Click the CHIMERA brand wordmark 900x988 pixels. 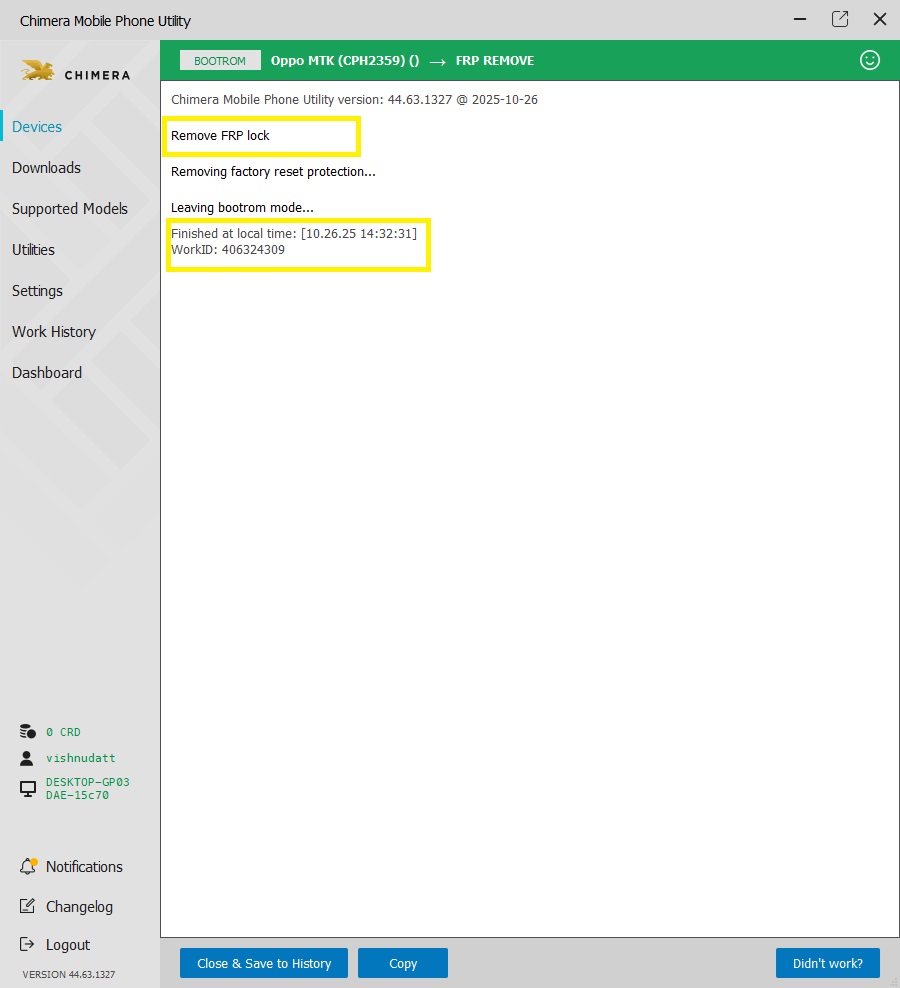(98, 75)
